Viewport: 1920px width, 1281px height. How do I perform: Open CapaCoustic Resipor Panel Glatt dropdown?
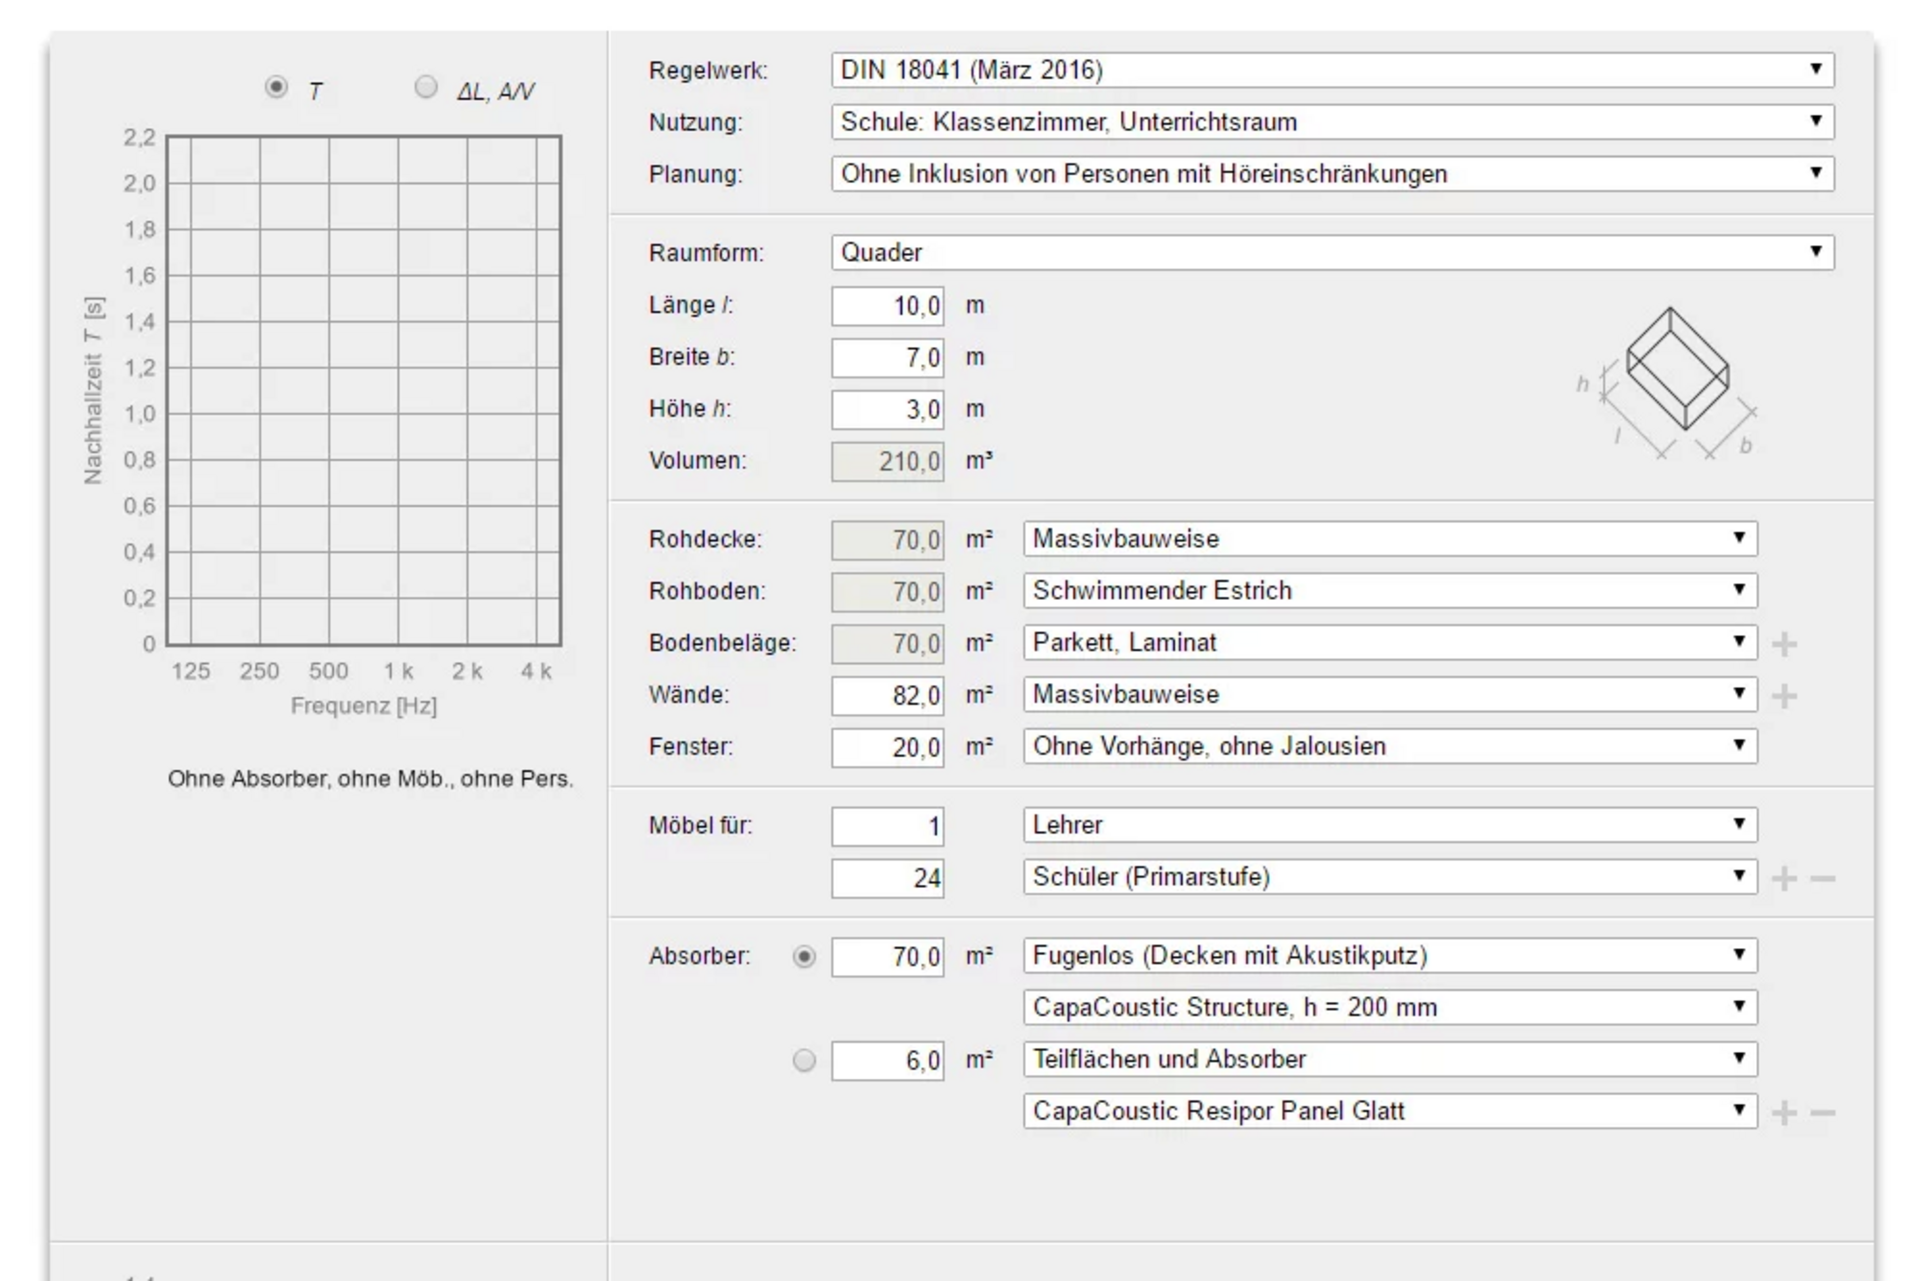coord(1389,1111)
